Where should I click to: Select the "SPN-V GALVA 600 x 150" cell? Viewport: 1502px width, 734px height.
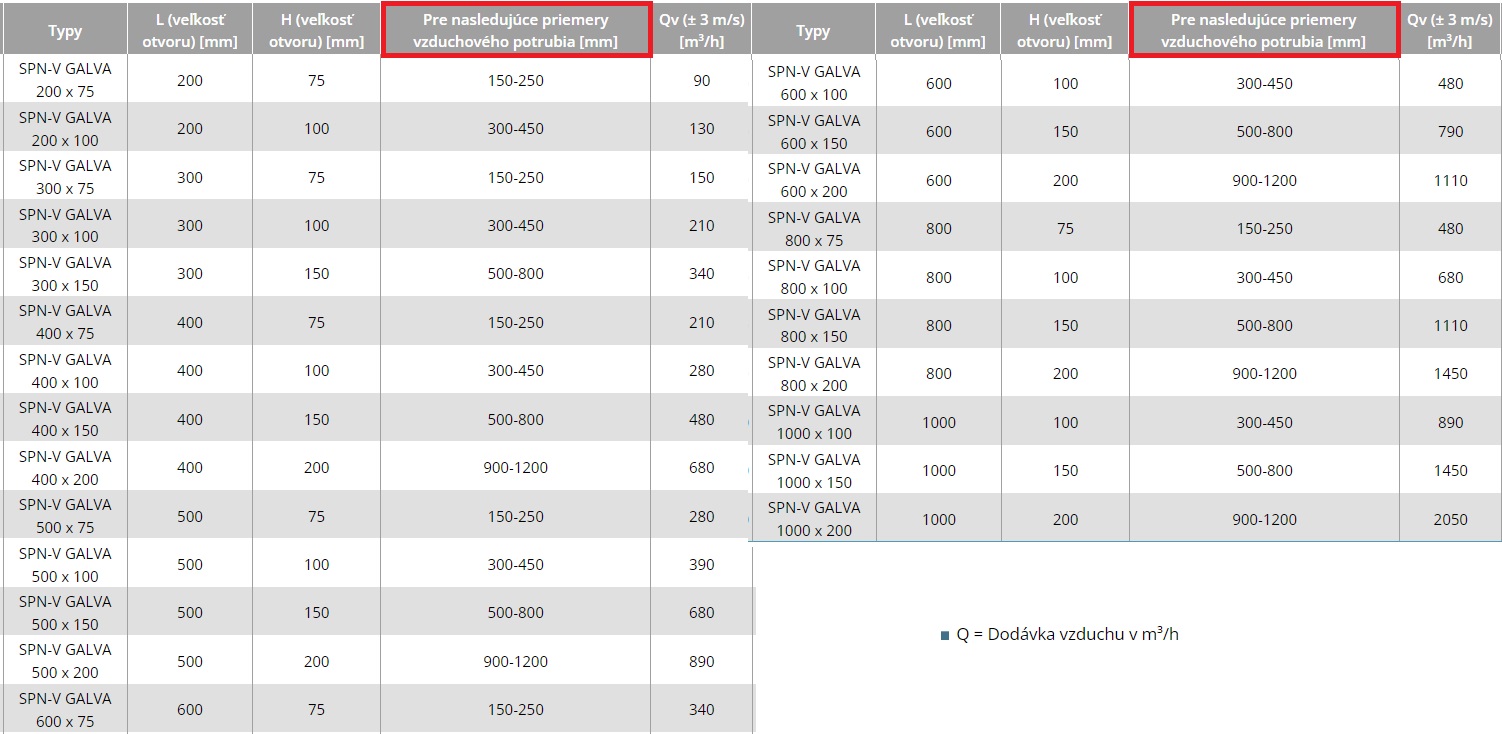[x=813, y=131]
